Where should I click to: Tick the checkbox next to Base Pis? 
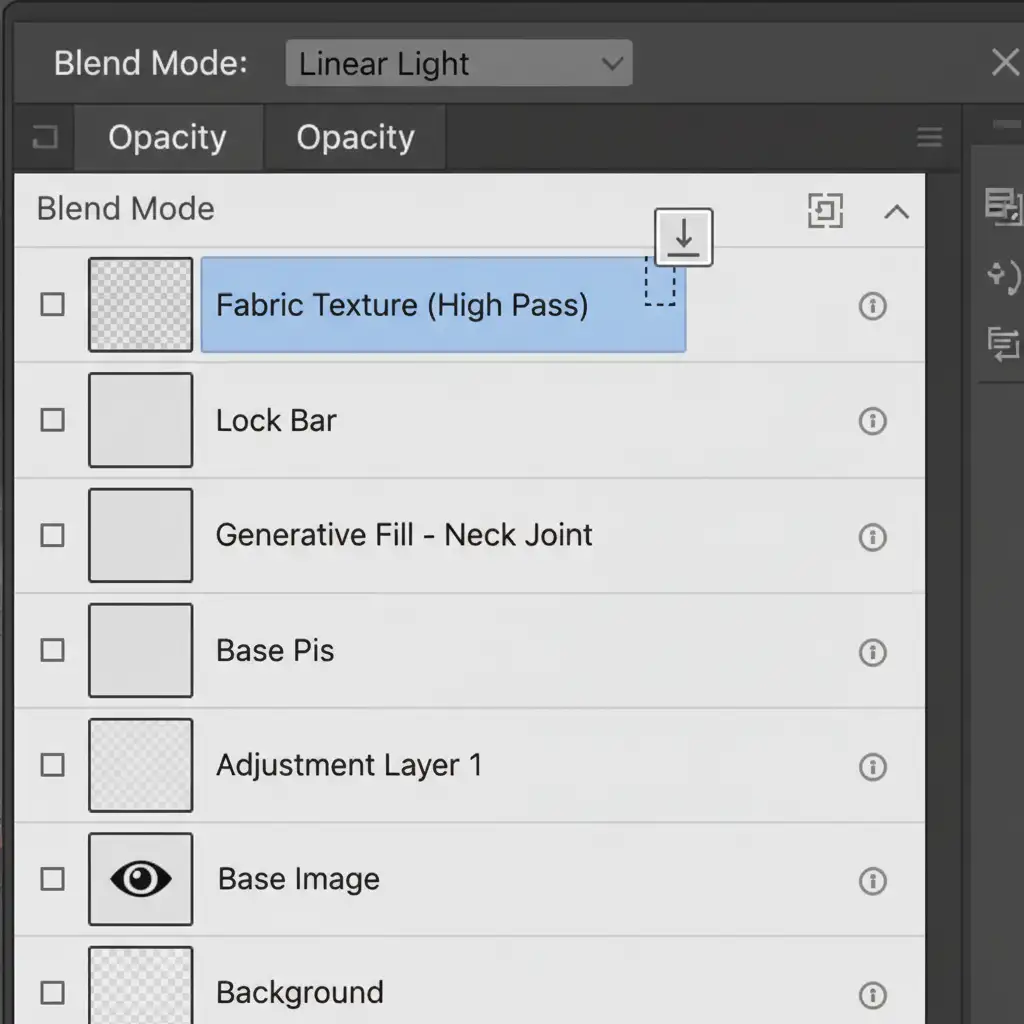52,651
